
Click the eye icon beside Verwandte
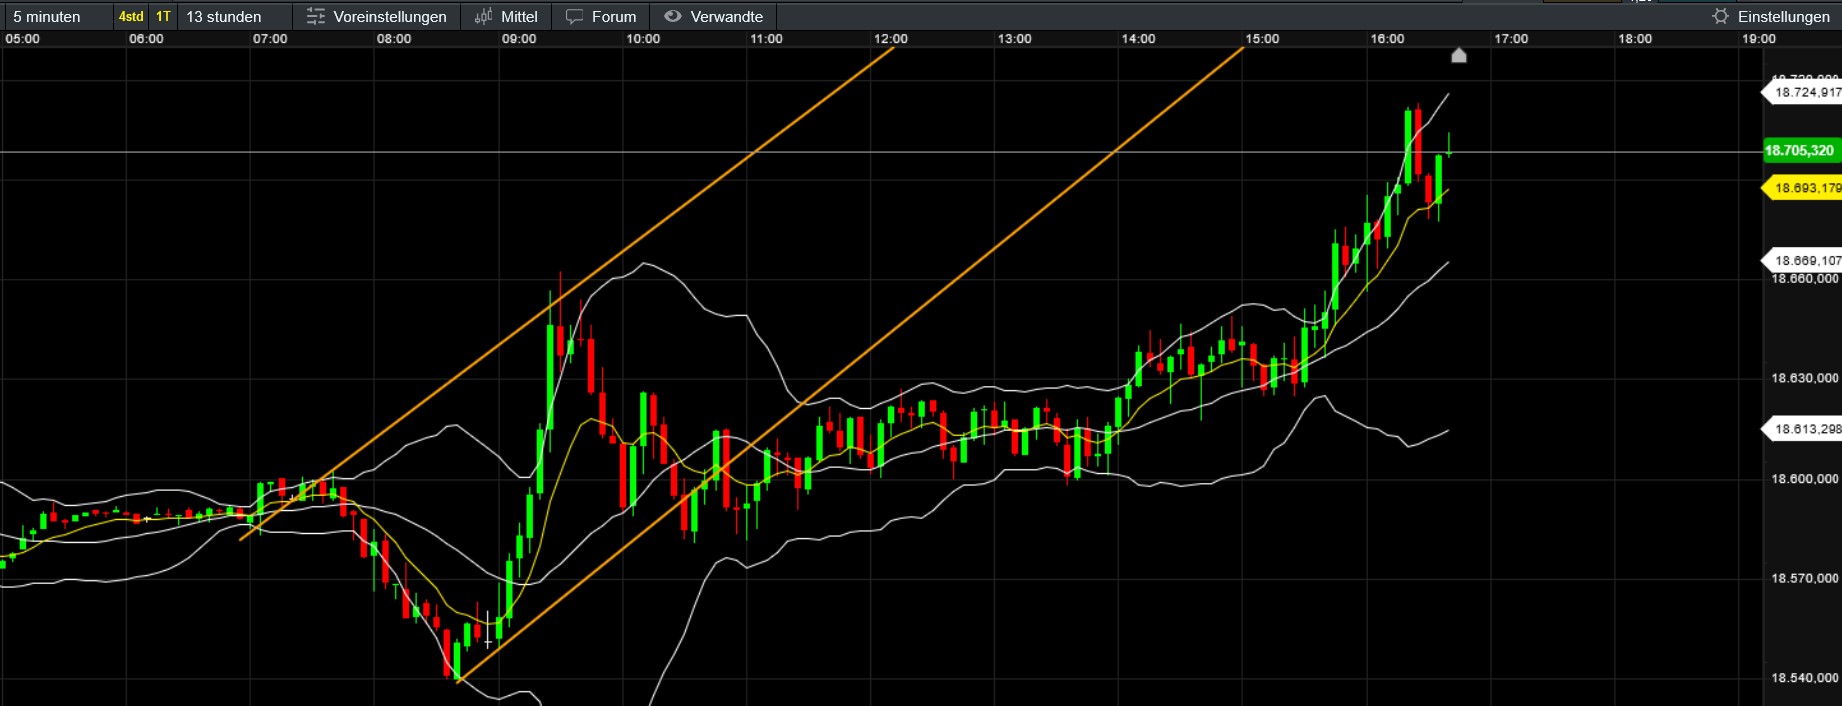[x=673, y=16]
